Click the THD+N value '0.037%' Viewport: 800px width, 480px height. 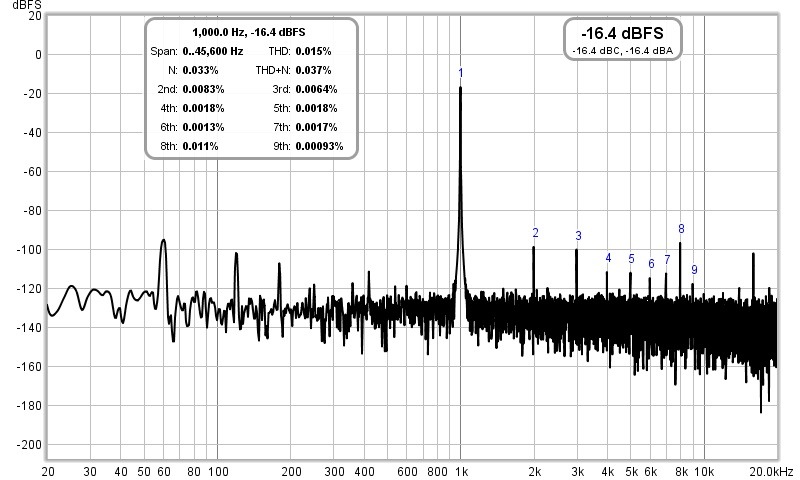pyautogui.click(x=313, y=70)
